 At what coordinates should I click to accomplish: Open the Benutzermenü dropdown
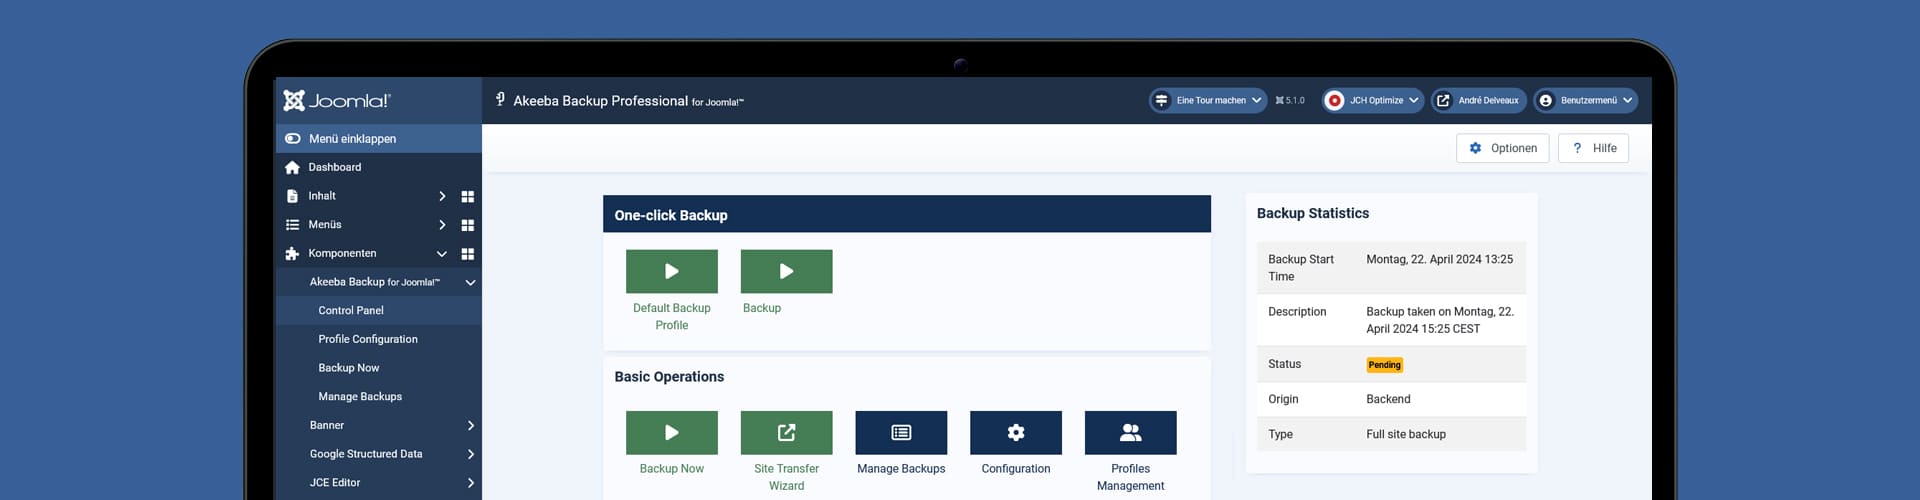tap(1585, 100)
